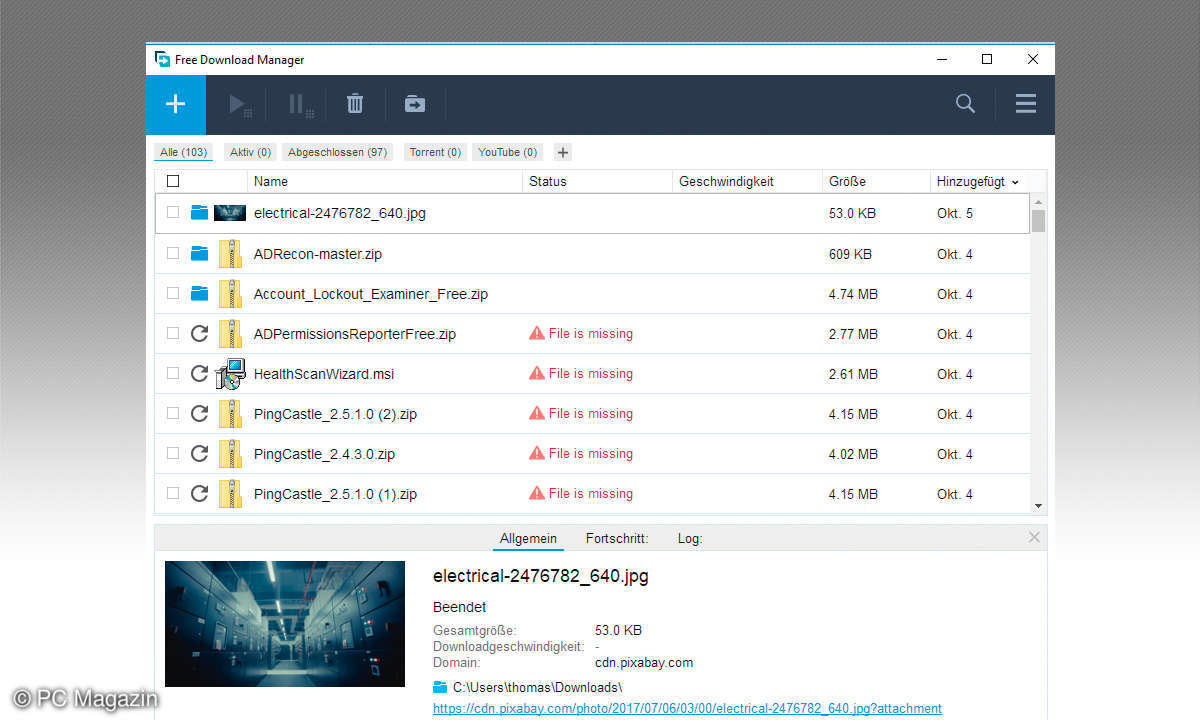The image size is (1200, 720).
Task: Click the ADRecon-master.zip archive icon
Action: pos(230,254)
